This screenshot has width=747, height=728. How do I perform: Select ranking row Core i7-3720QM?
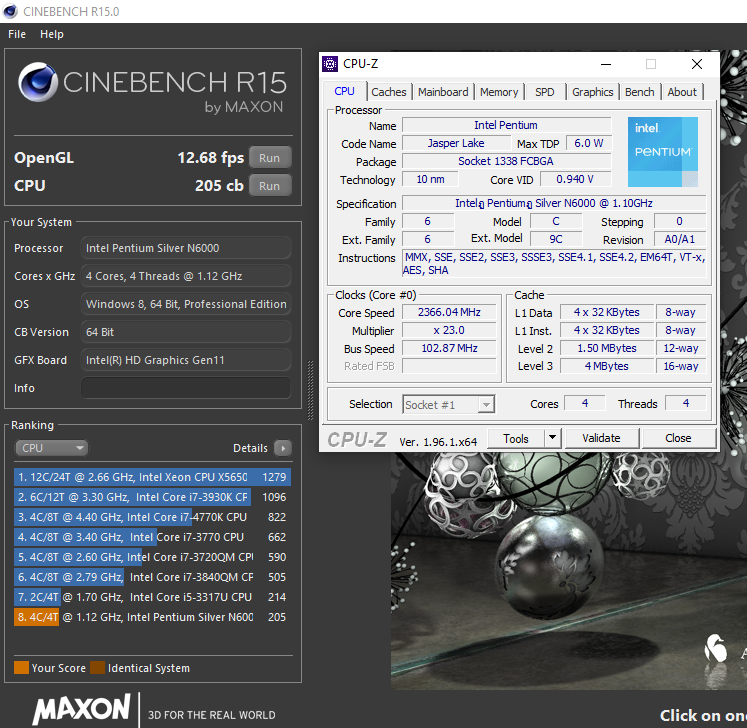coord(152,557)
